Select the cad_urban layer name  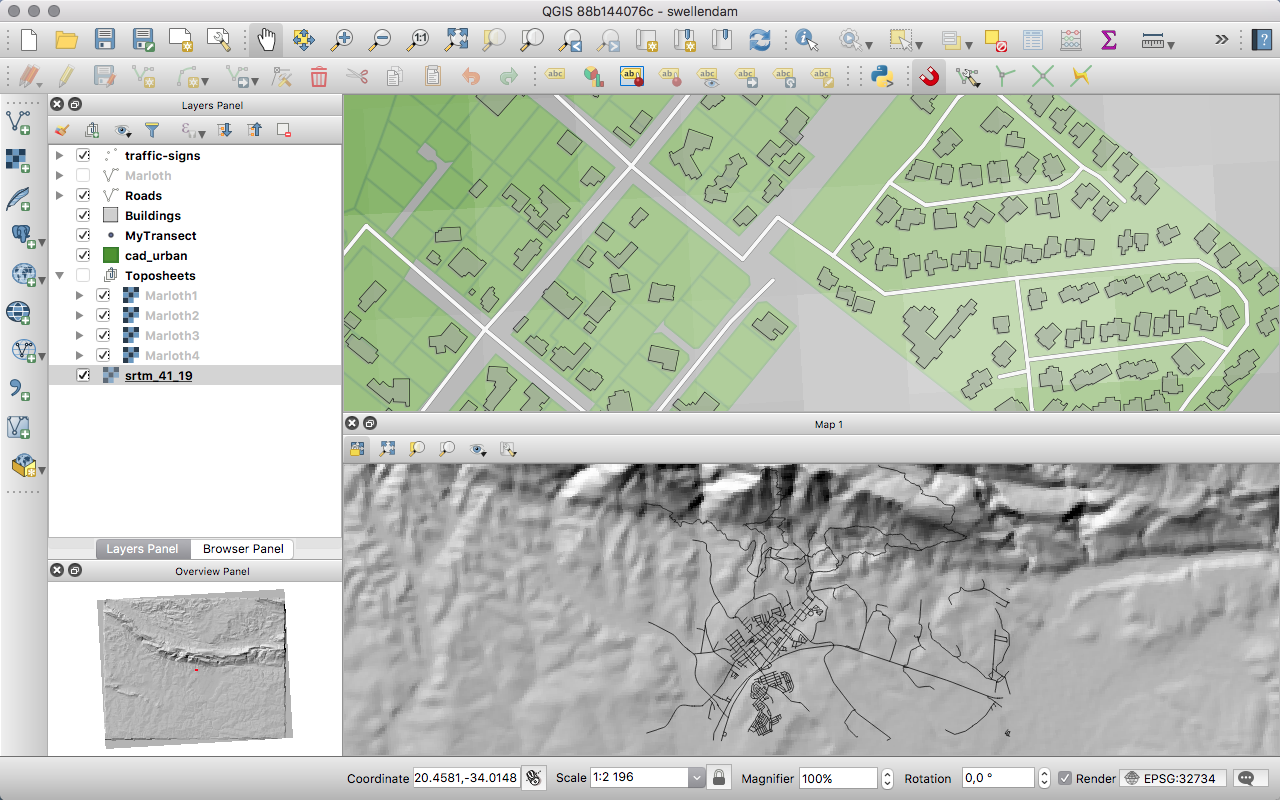[x=156, y=256]
